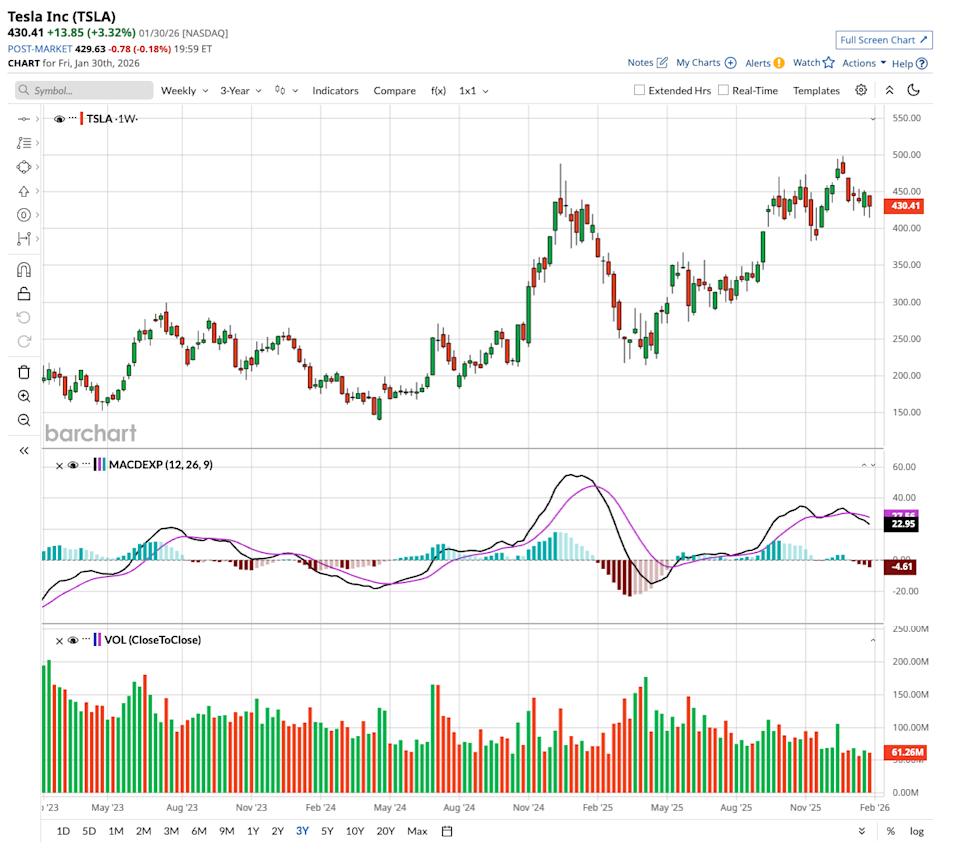Switch to the 1Y range tab

tap(252, 830)
